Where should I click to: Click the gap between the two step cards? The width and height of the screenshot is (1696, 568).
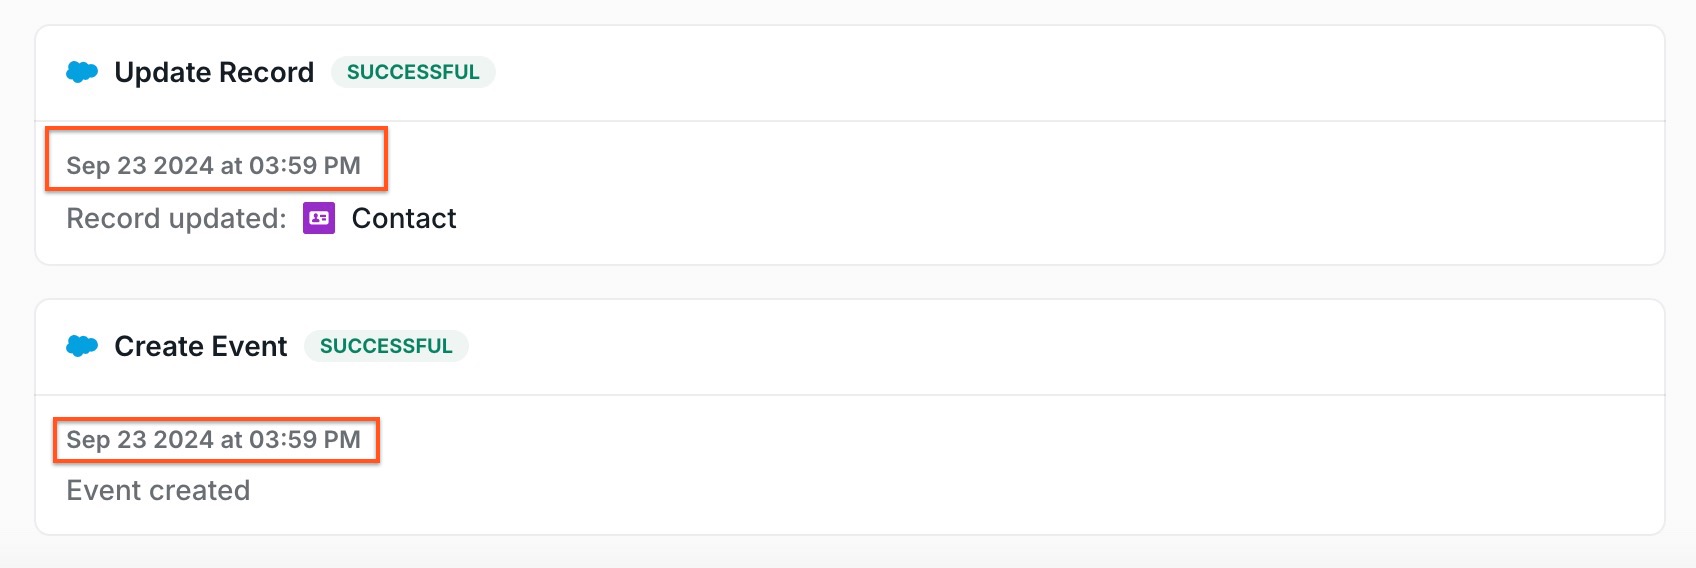850,282
